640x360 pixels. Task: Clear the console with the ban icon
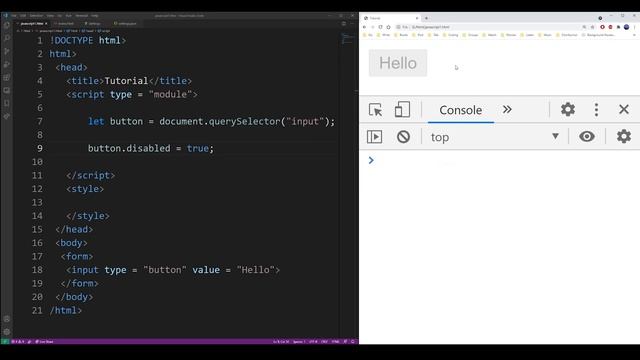pos(403,137)
